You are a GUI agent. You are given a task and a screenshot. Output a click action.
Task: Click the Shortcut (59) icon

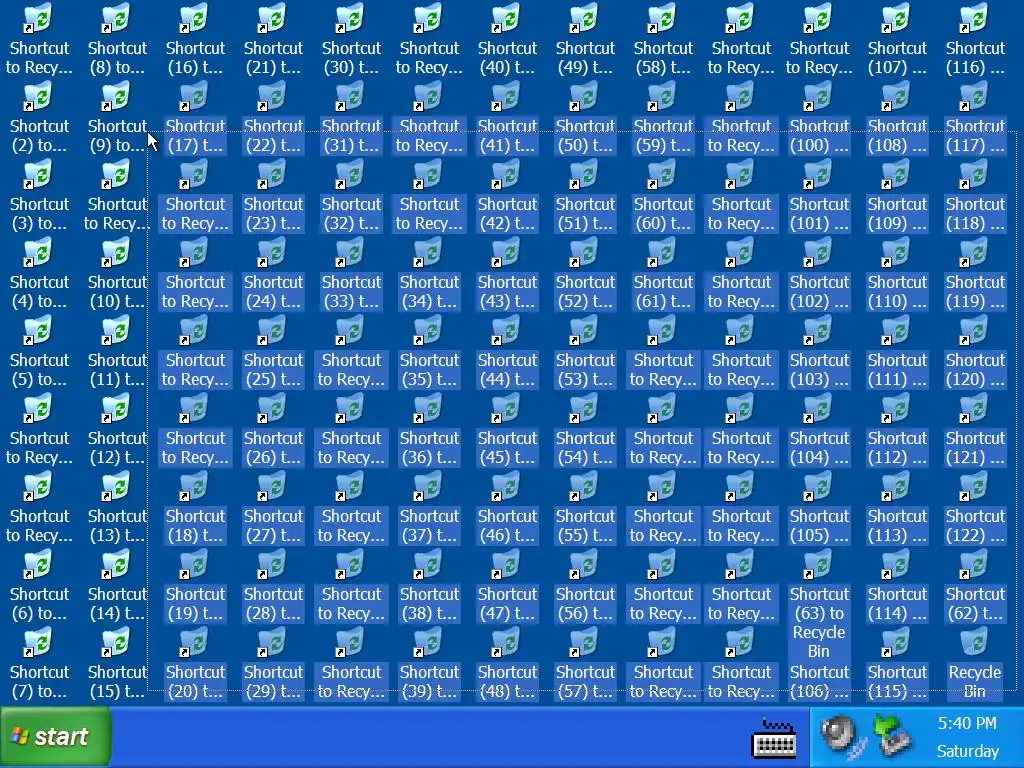tap(664, 96)
